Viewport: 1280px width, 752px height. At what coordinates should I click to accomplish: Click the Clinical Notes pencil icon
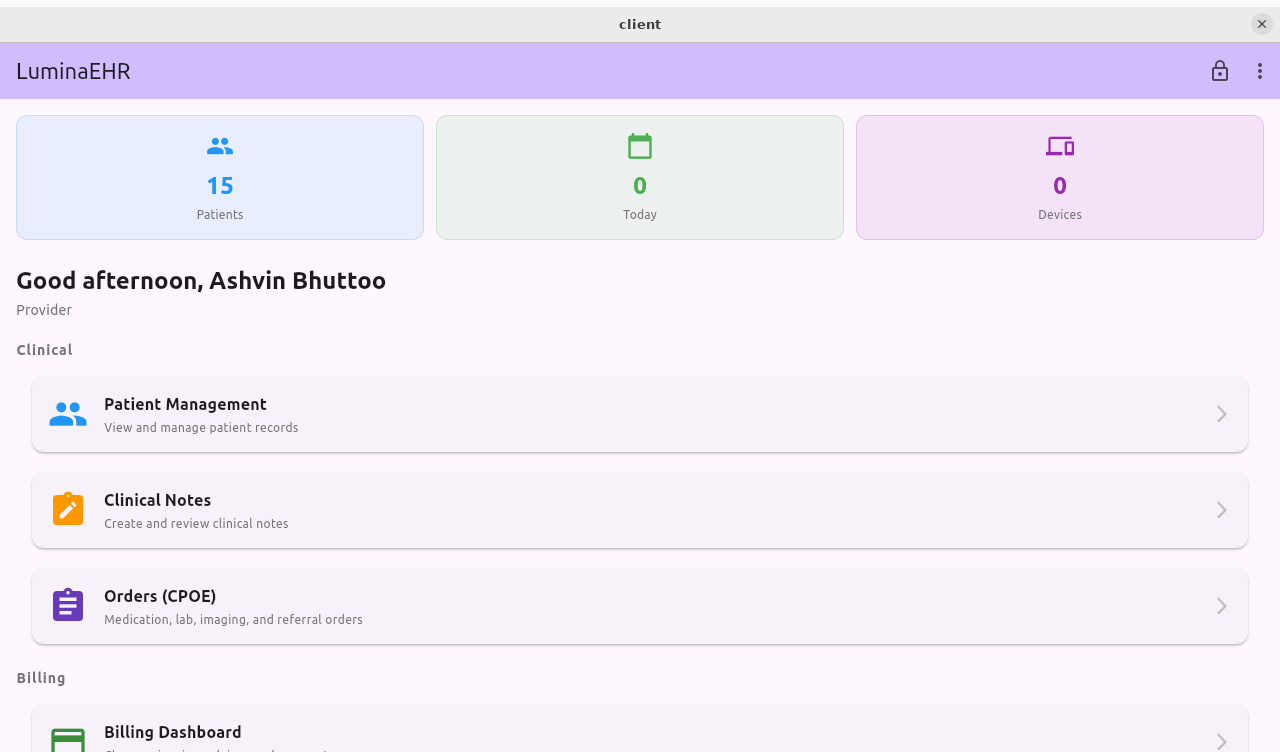[67, 509]
